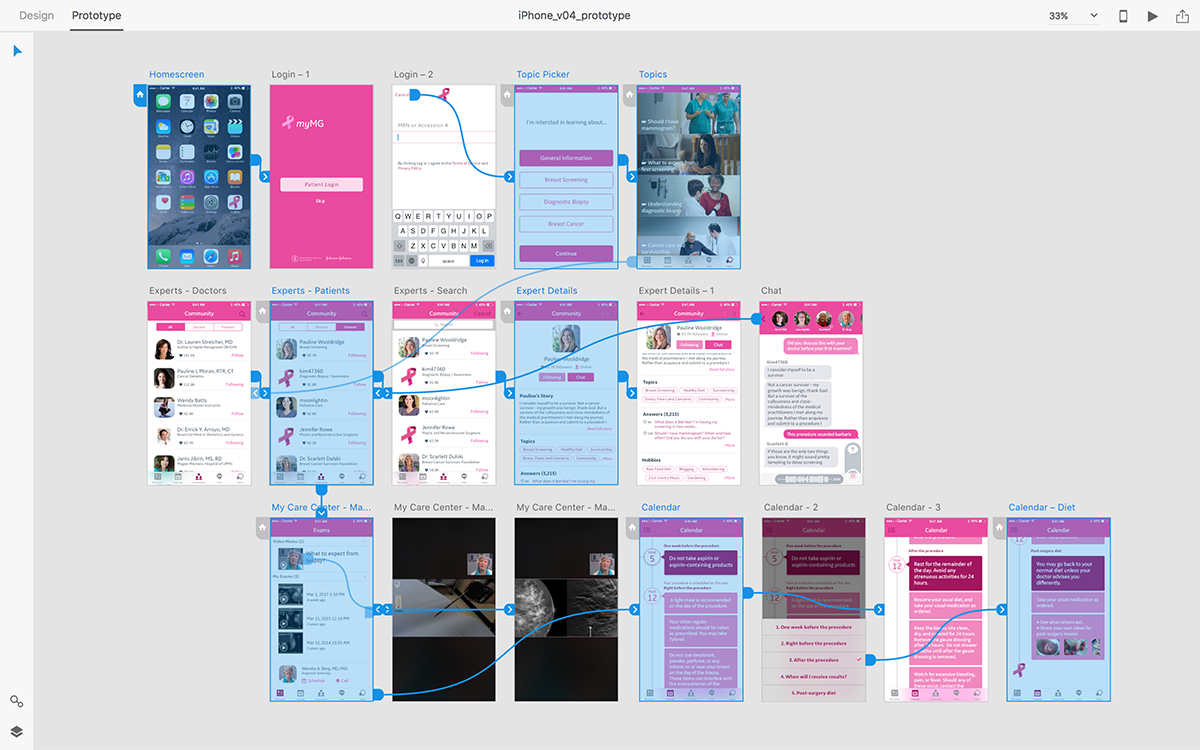Select the Experts - Patients artboard label
Screen dimensions: 1200x750
[x=311, y=291]
